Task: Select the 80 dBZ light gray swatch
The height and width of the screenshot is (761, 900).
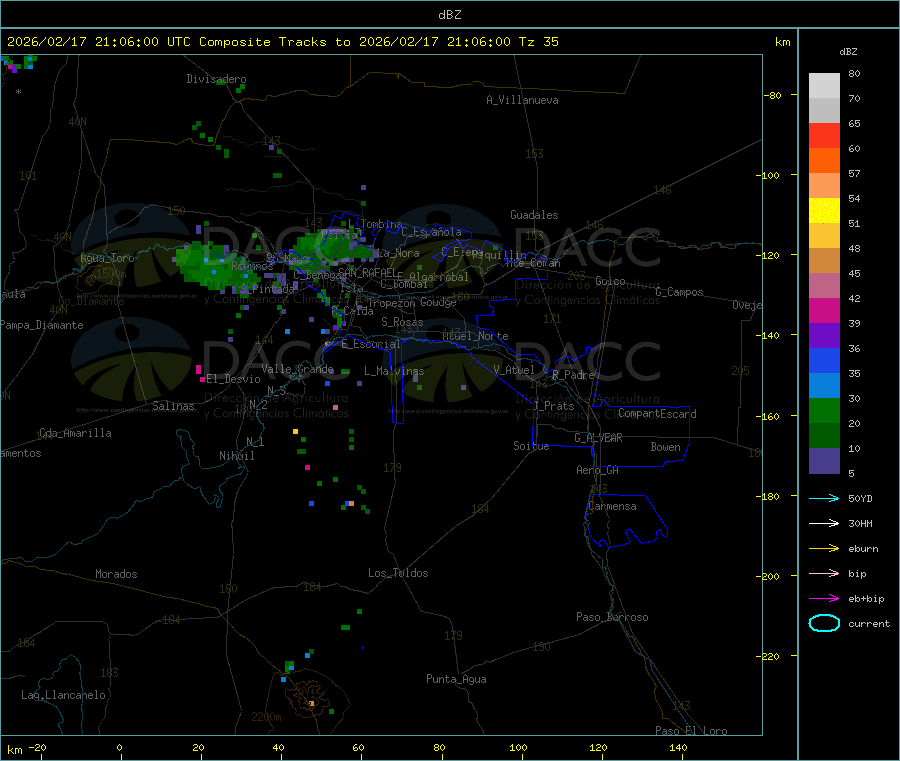Action: pyautogui.click(x=824, y=86)
